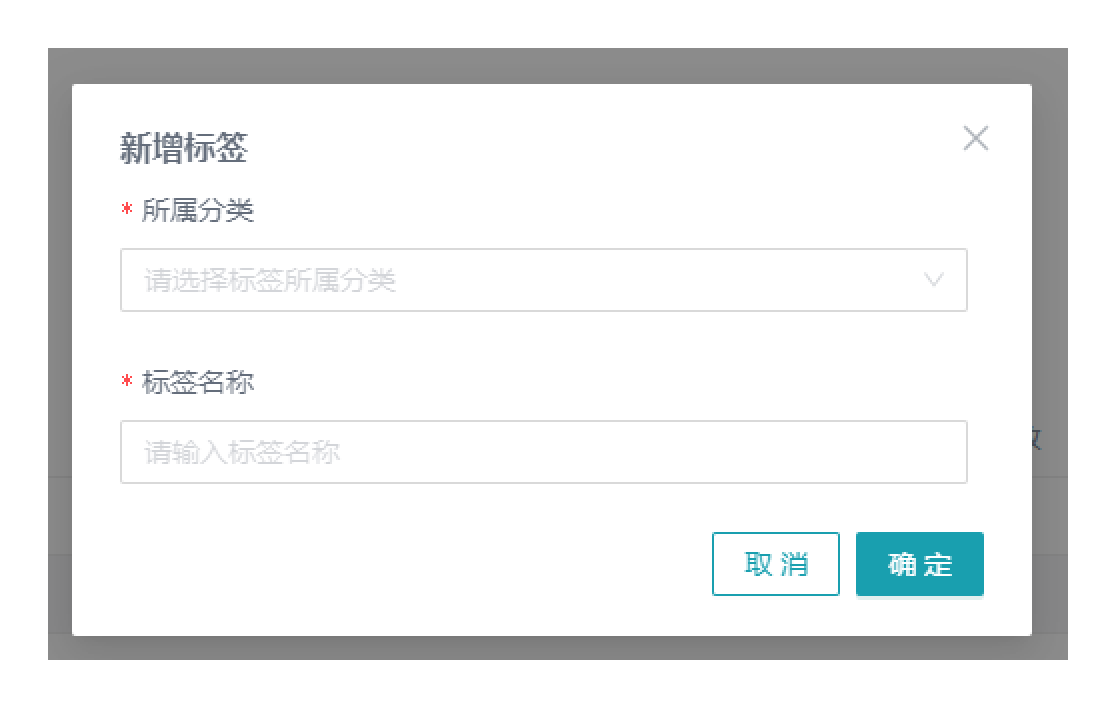Close the 新增标签 dialog with the X icon

click(x=975, y=139)
